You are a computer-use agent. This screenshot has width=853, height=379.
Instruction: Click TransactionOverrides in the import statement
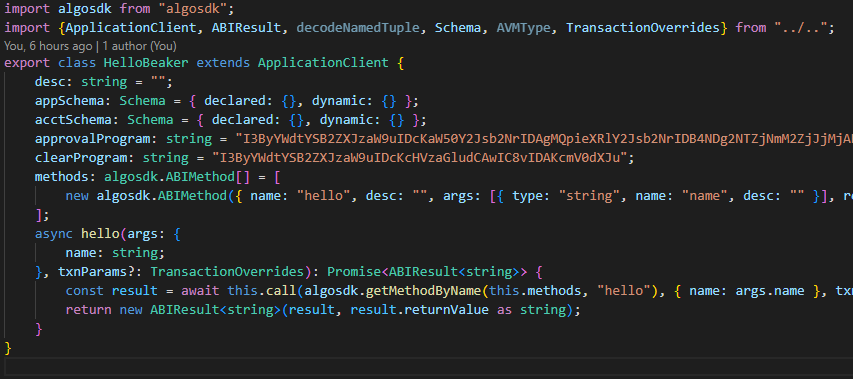[x=642, y=28]
